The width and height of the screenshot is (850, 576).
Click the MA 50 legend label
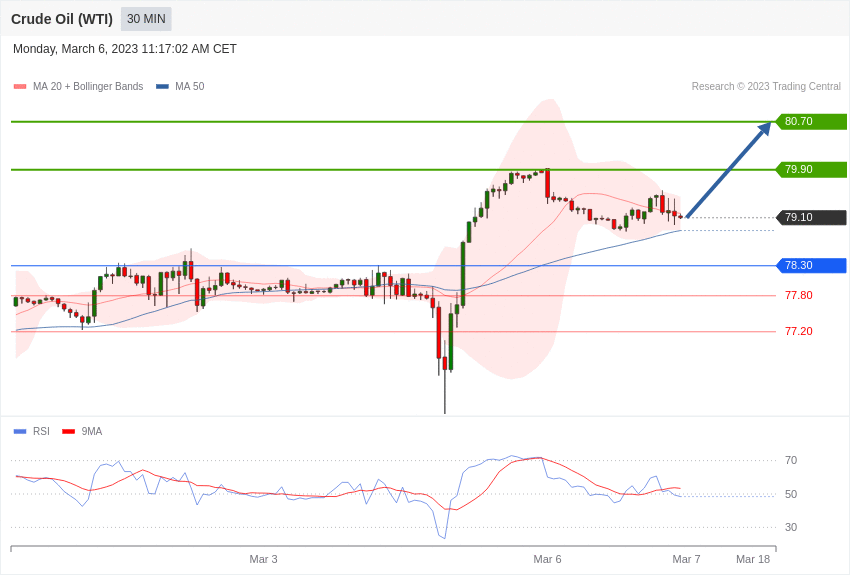coord(190,87)
